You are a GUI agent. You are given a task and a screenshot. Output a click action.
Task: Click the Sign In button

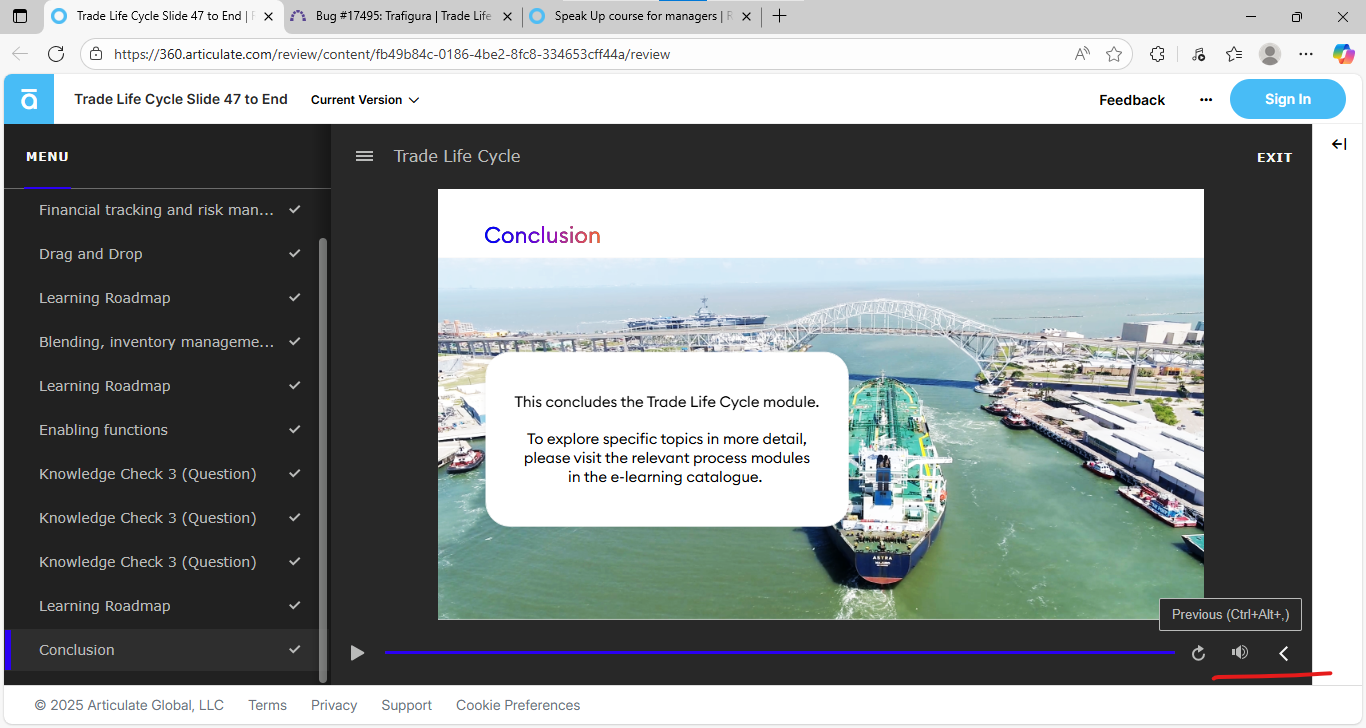pyautogui.click(x=1287, y=99)
